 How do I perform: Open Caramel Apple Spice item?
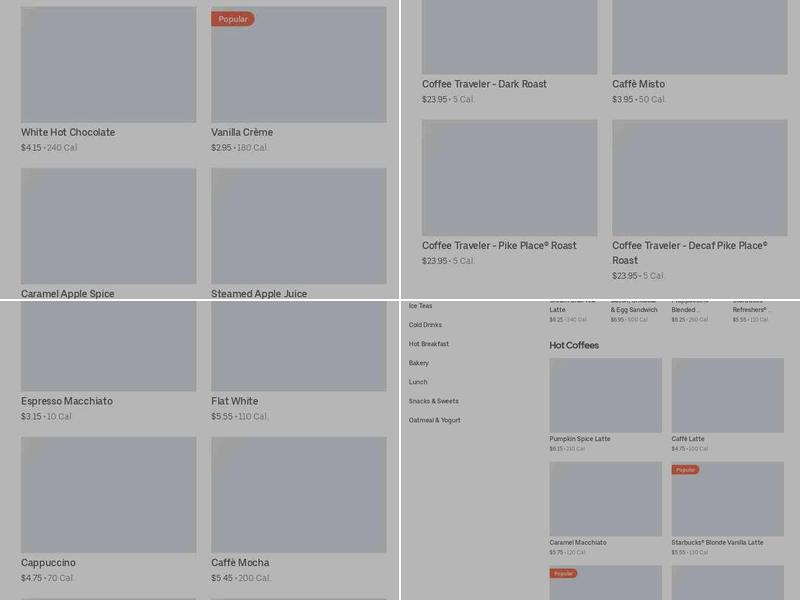tap(108, 226)
